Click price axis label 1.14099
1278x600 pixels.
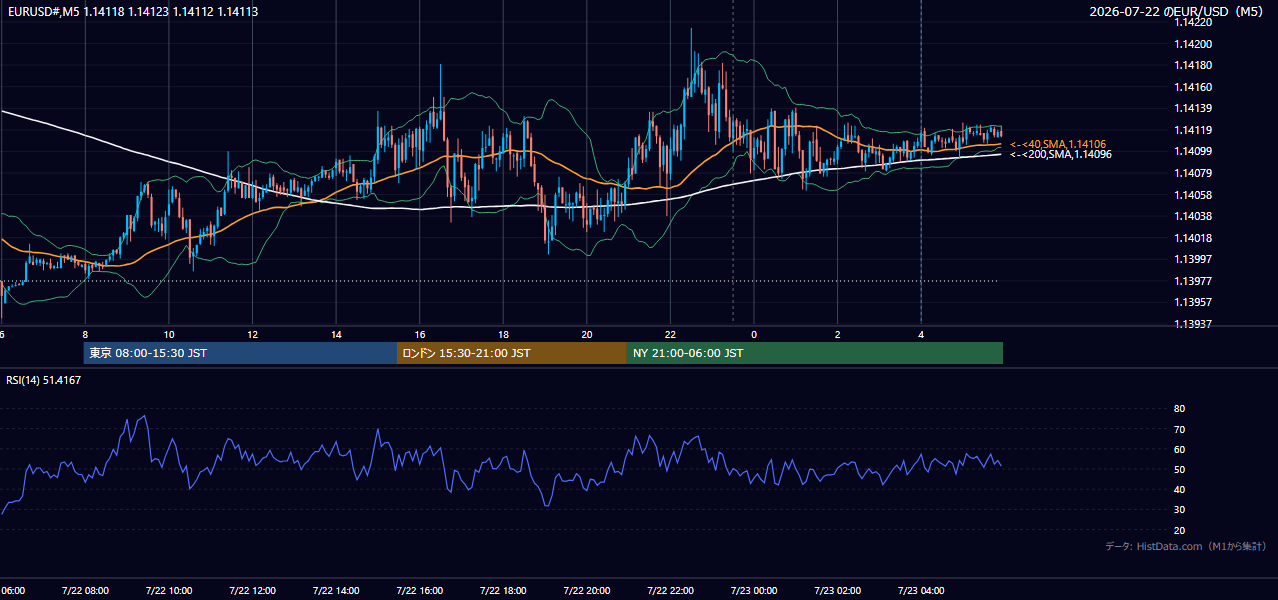pos(1192,151)
